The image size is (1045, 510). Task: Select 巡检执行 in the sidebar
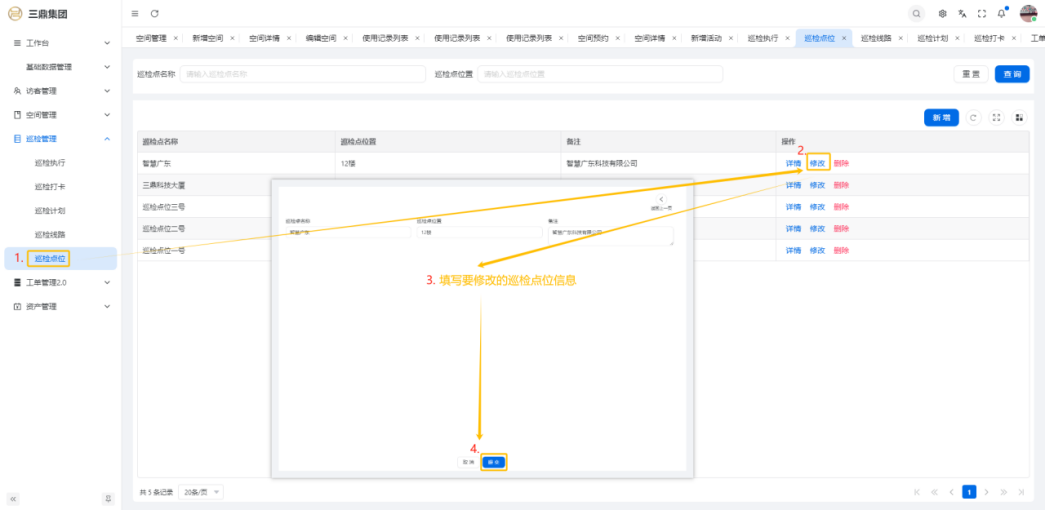tap(50, 162)
